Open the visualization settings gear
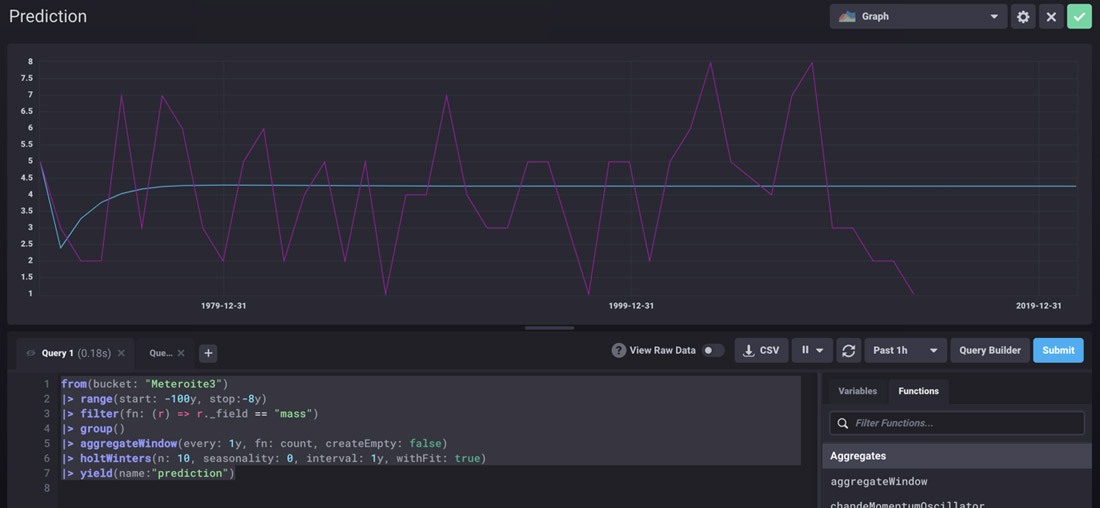Viewport: 1100px width, 508px height. click(1023, 17)
